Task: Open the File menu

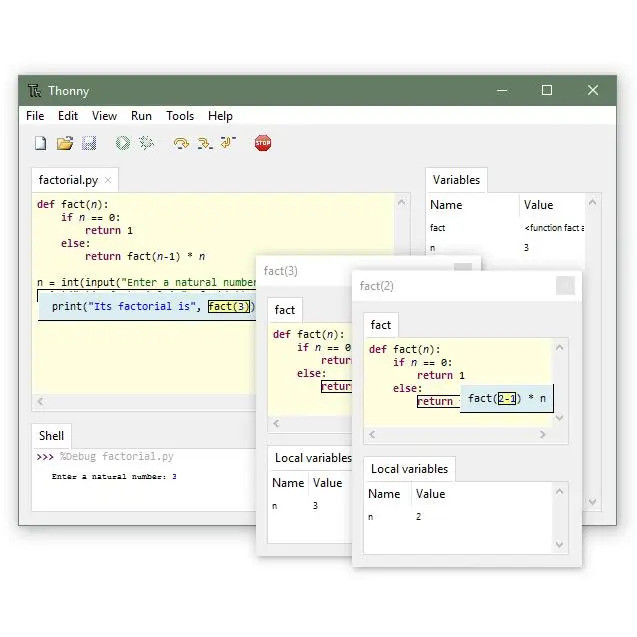Action: pos(35,116)
